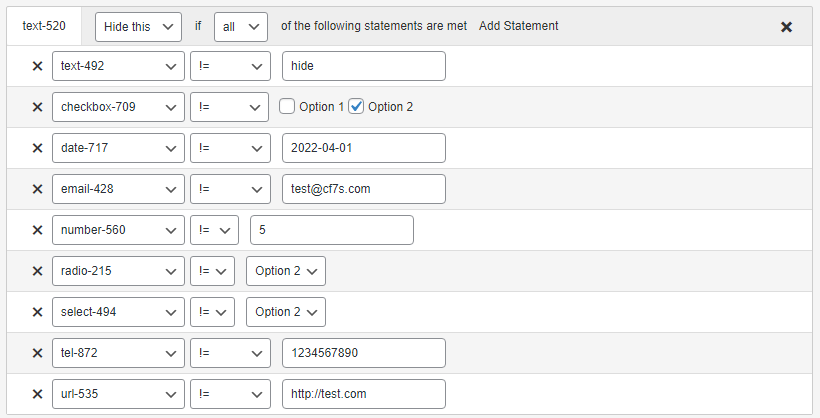Remove the tel-872 statement row
The height and width of the screenshot is (418, 820).
coord(37,353)
